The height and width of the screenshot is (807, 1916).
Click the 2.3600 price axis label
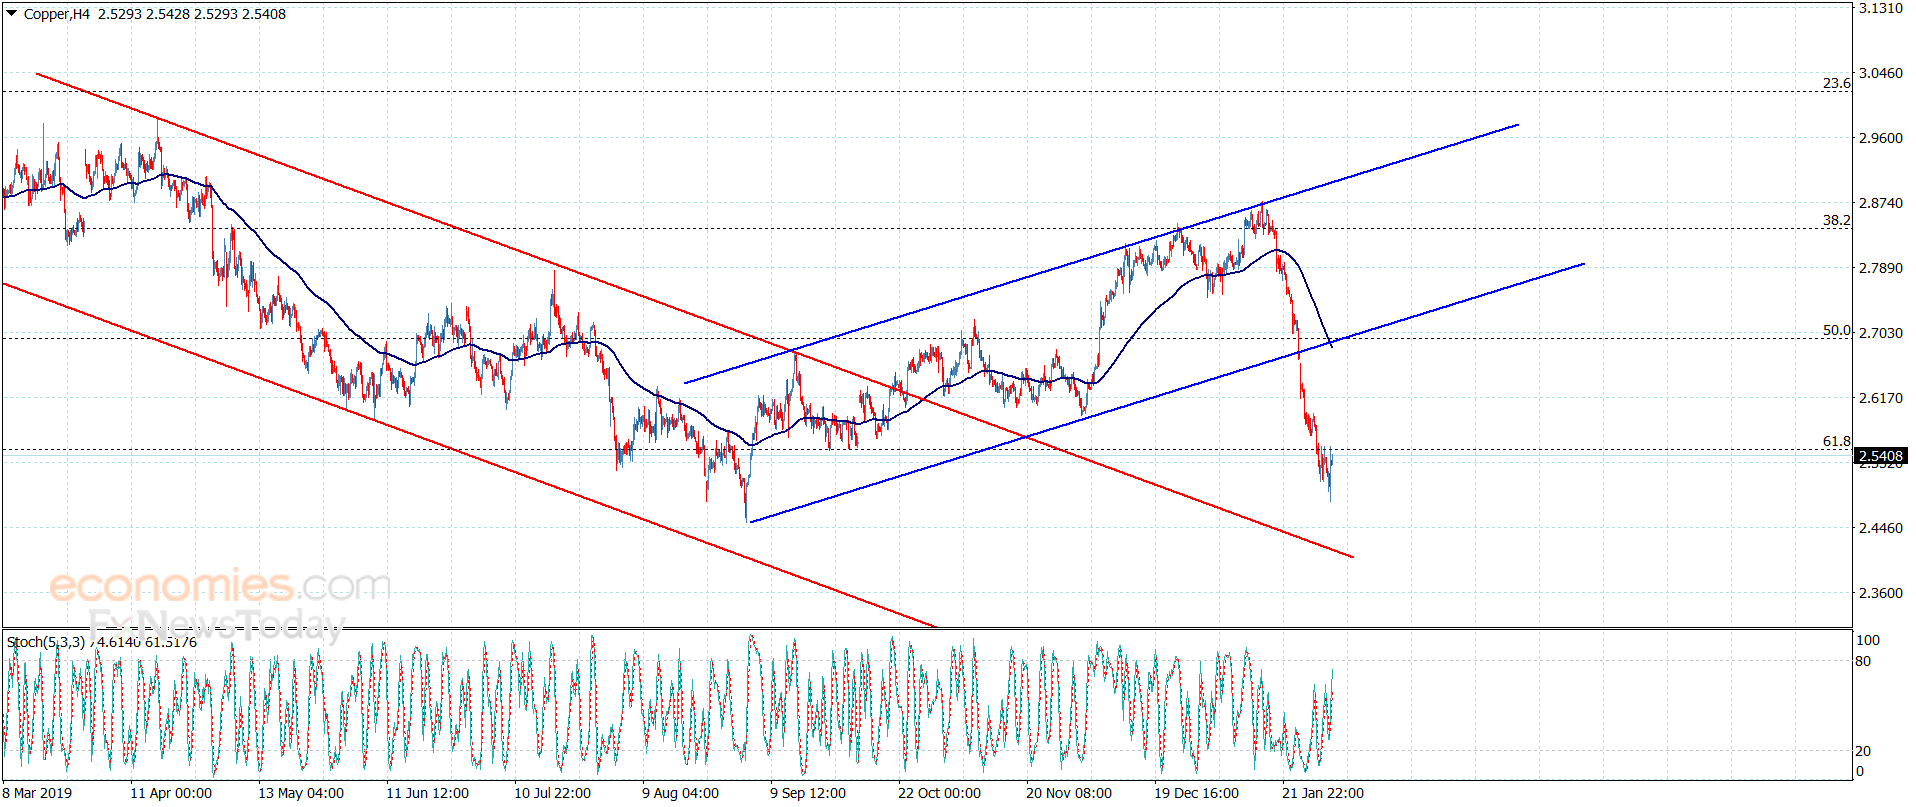point(1880,593)
